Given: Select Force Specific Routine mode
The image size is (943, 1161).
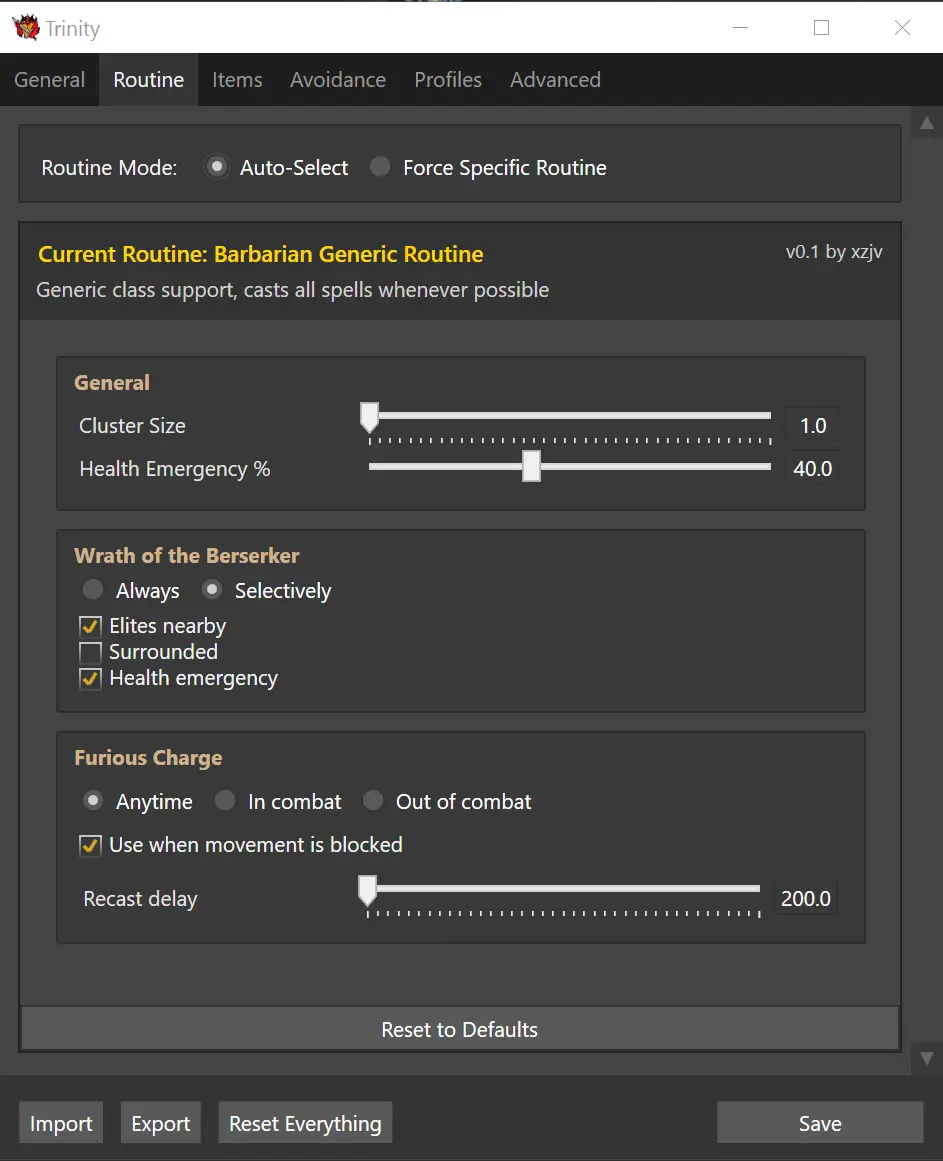Looking at the screenshot, I should (380, 167).
